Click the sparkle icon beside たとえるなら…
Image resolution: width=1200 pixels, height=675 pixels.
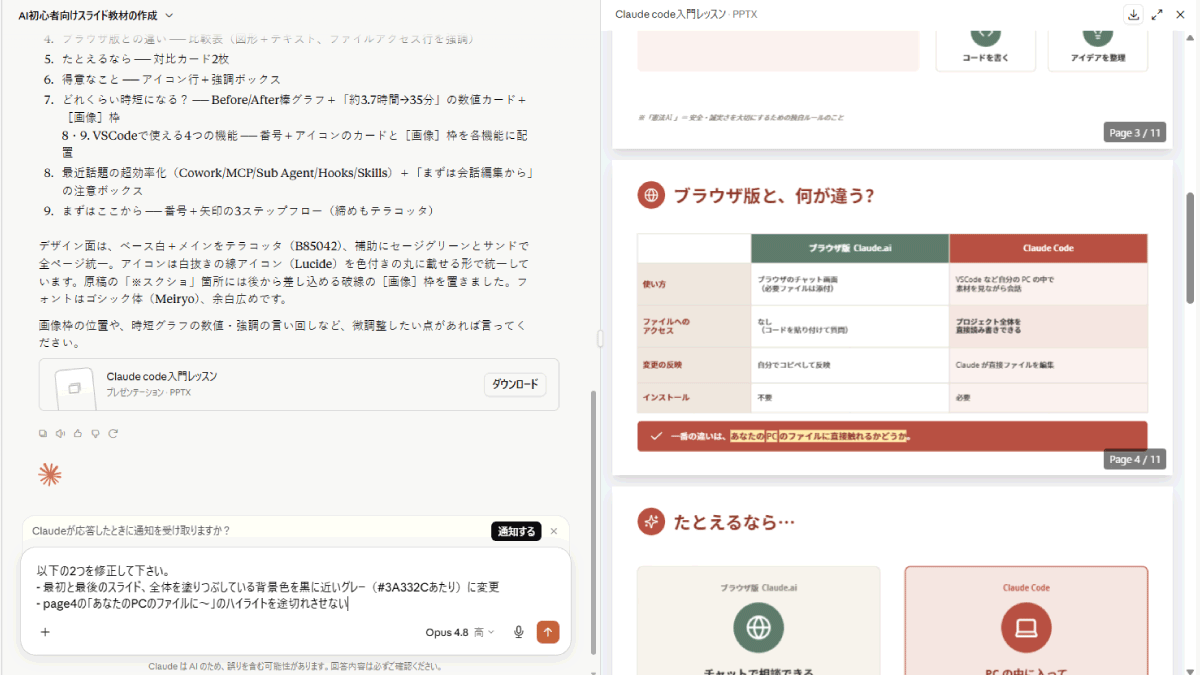(x=651, y=521)
